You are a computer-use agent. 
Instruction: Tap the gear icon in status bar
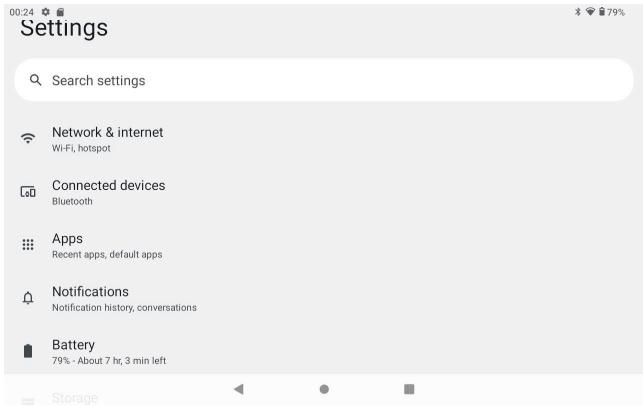click(x=46, y=12)
